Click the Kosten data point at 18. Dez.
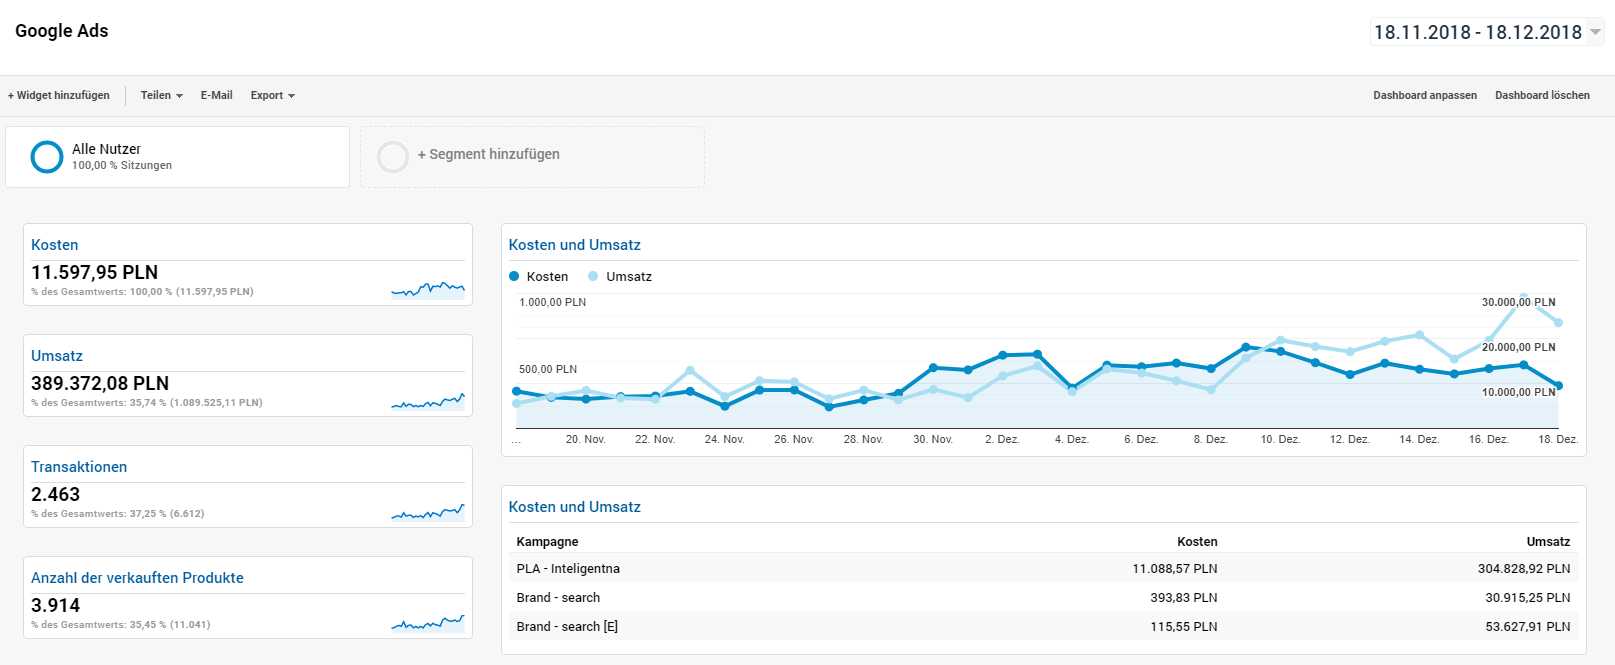The width and height of the screenshot is (1615, 665). click(1558, 385)
